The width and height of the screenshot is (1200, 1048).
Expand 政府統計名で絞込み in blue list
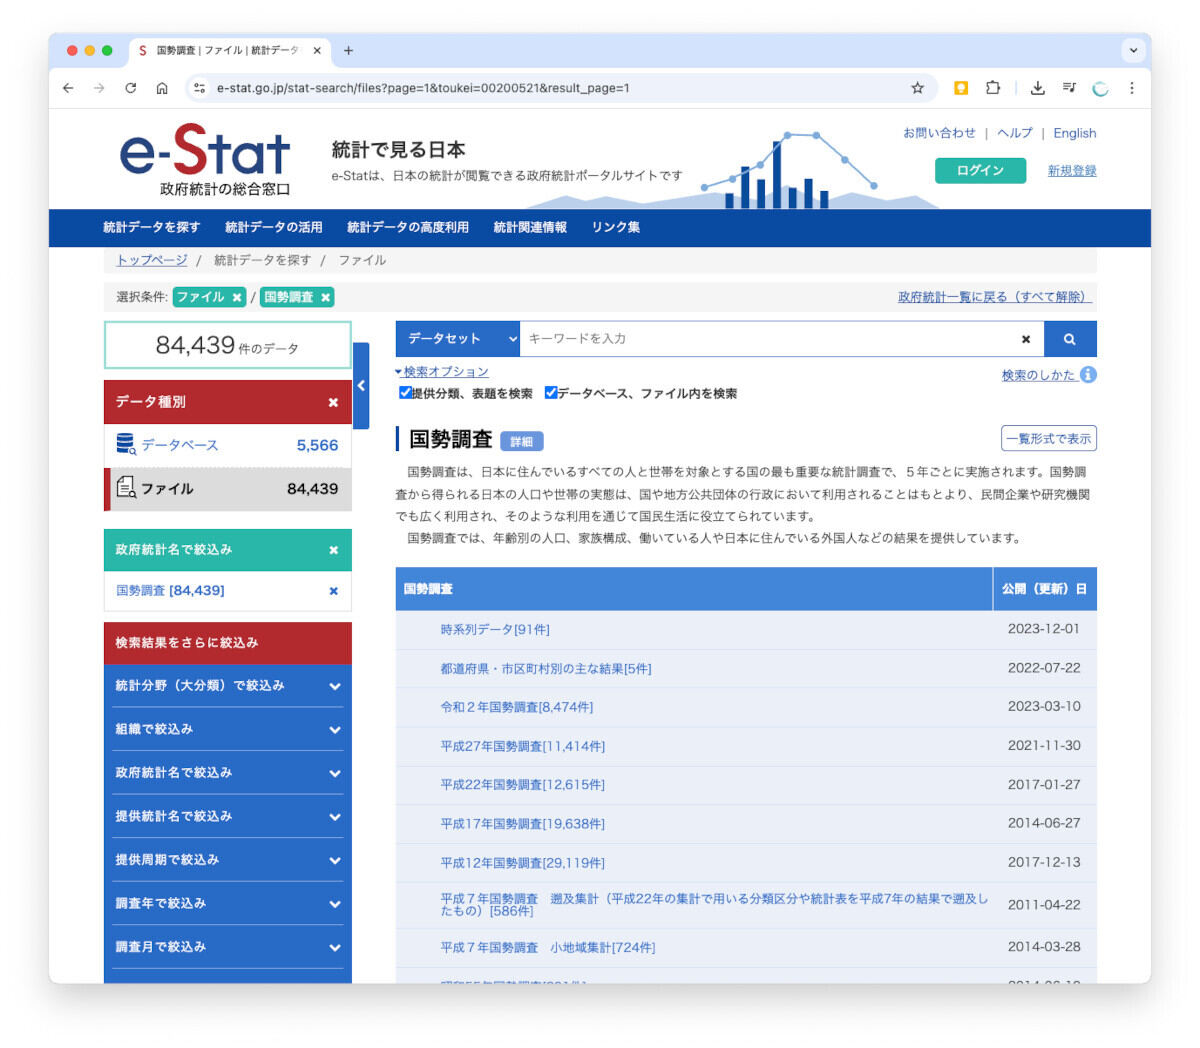pyautogui.click(x=228, y=773)
